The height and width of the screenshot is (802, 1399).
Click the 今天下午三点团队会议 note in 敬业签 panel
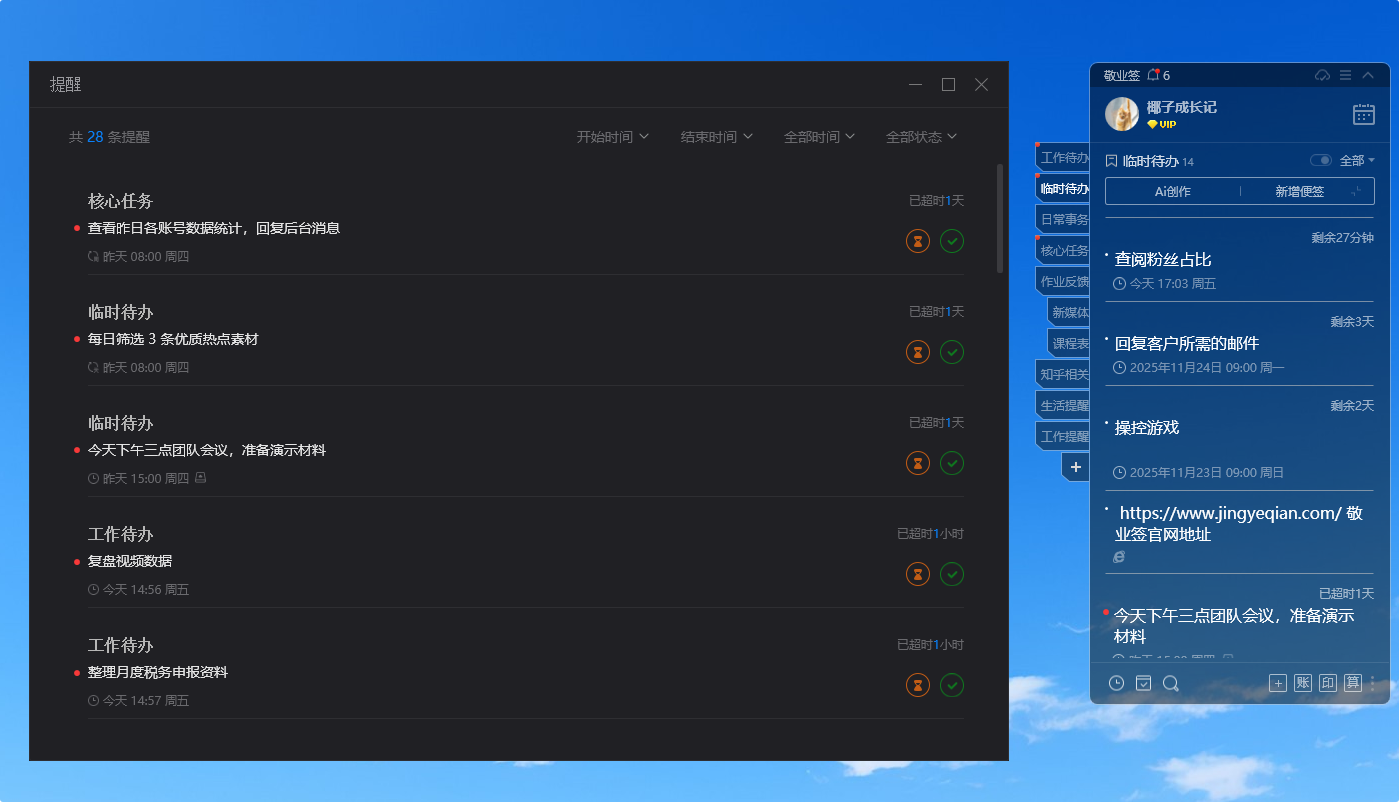coord(1234,626)
